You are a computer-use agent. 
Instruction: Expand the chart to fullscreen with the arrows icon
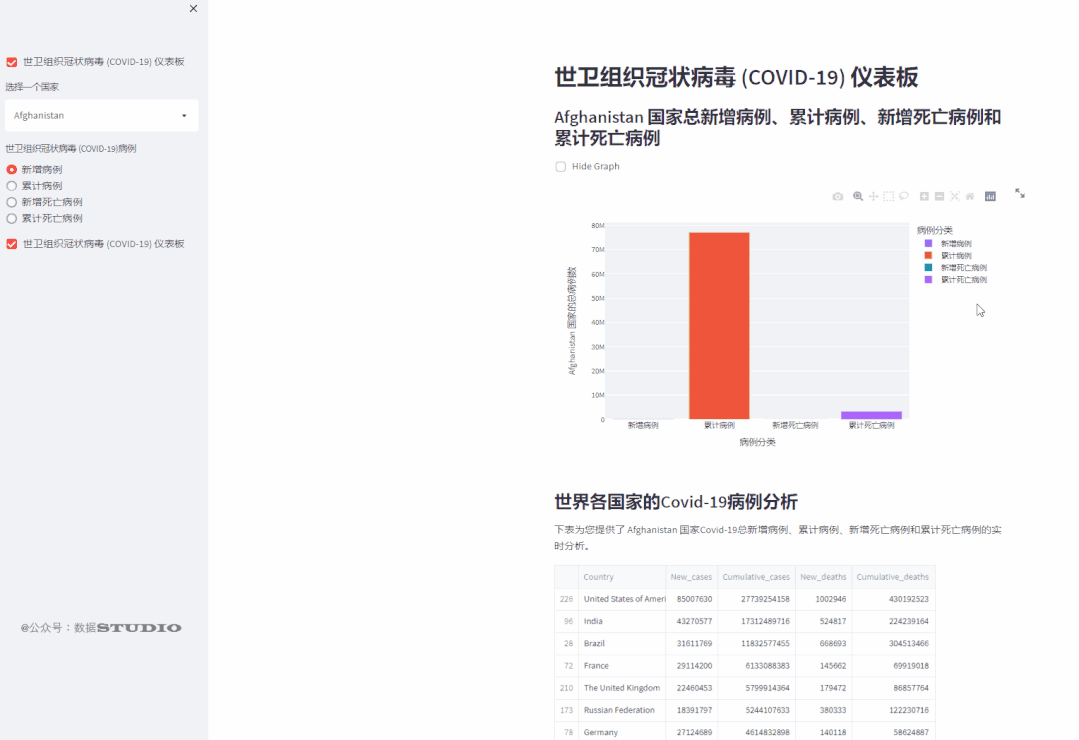tap(1019, 196)
